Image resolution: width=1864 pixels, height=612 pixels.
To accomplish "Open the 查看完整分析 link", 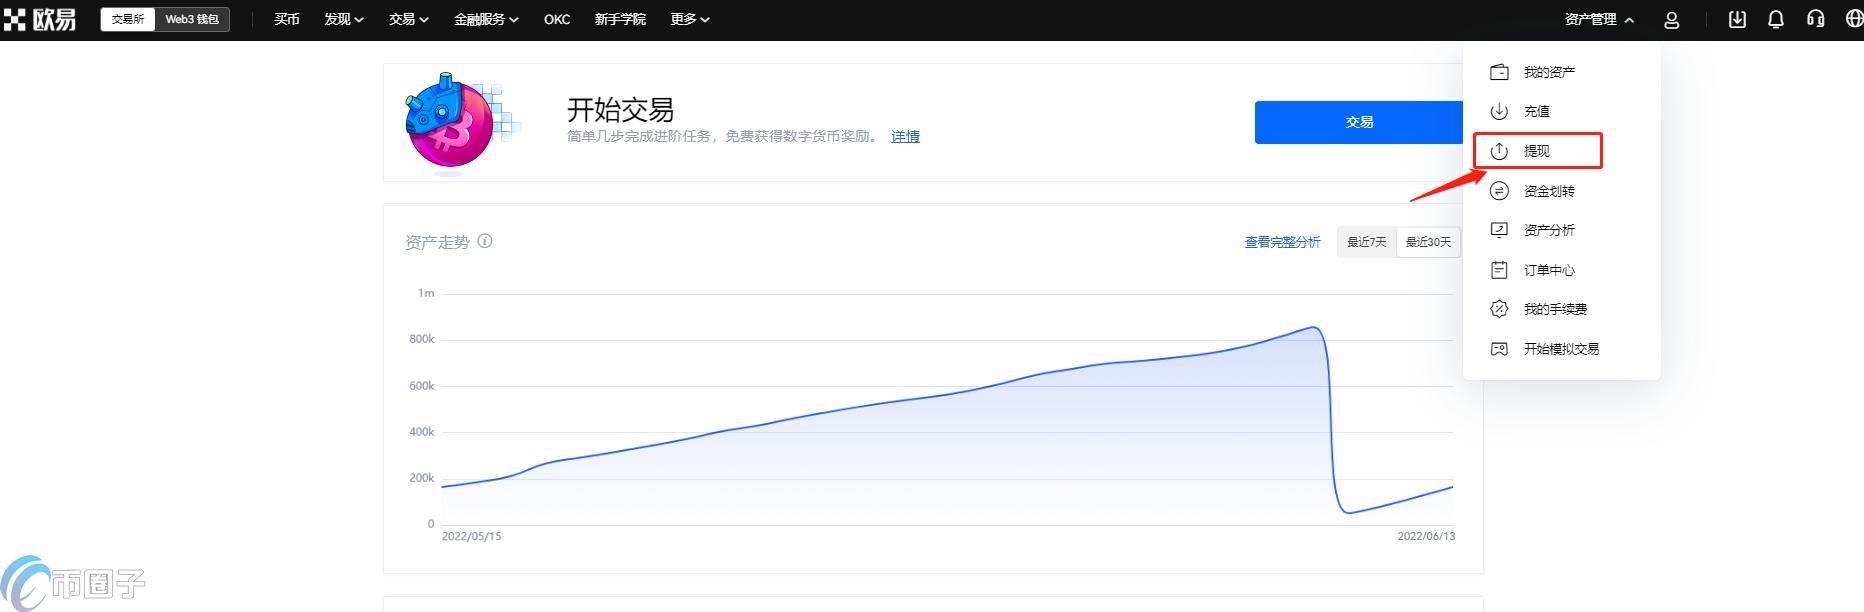I will (1282, 242).
